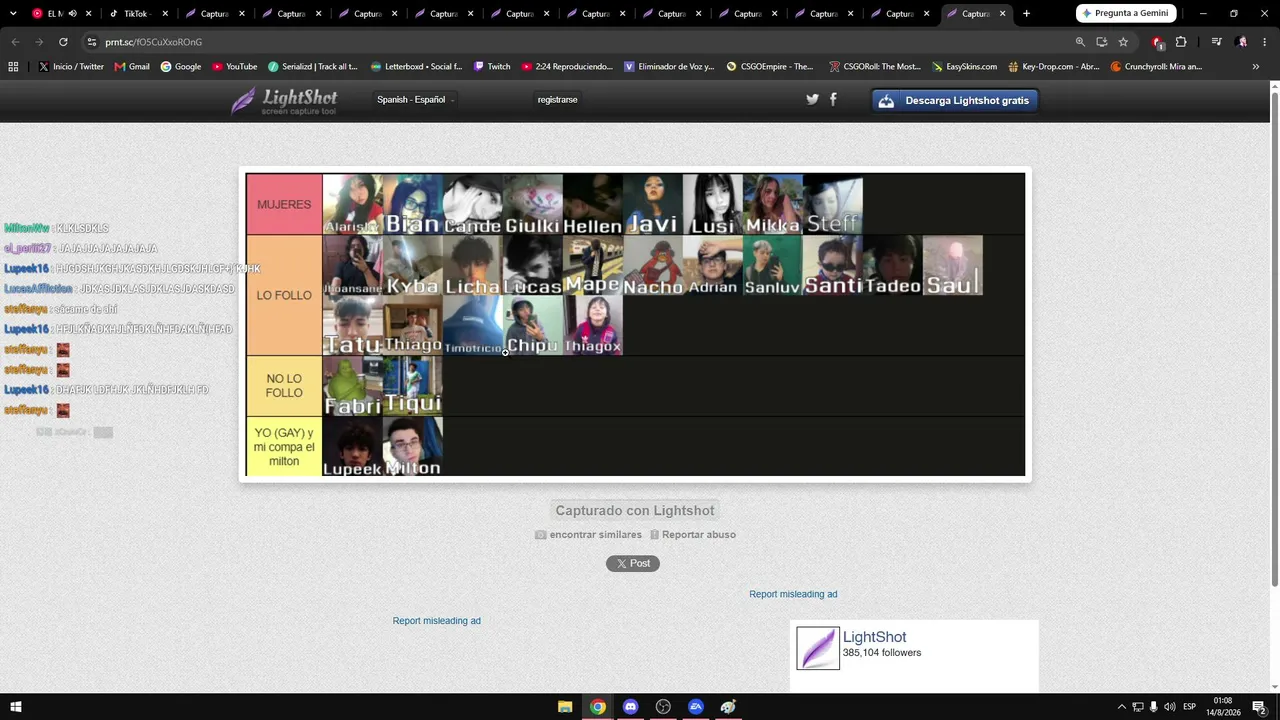
Task: Reload the prnt.sc page
Action: click(63, 42)
